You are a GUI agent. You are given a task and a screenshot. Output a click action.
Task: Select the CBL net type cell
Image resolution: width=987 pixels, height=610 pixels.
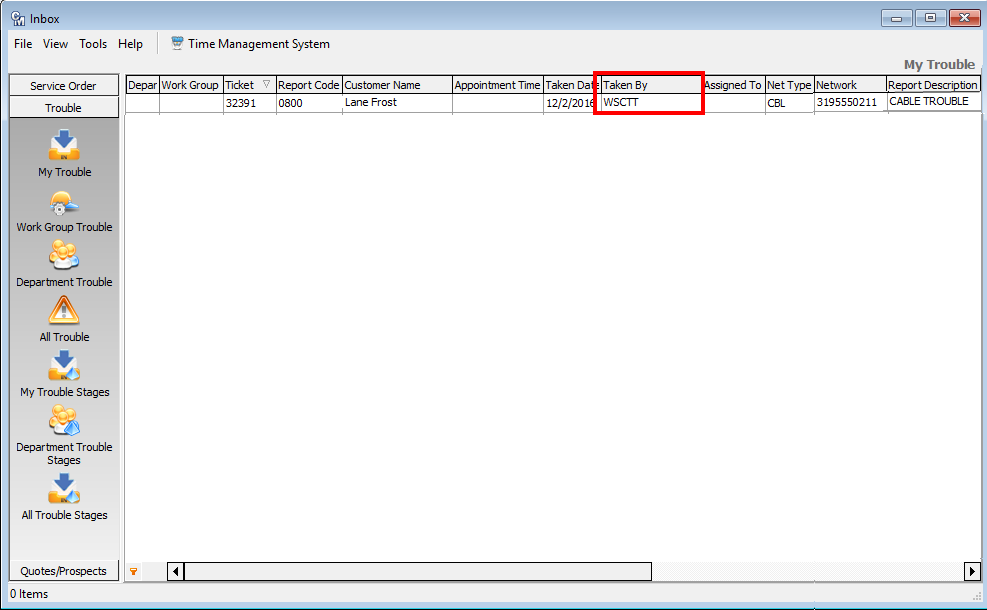tap(789, 103)
